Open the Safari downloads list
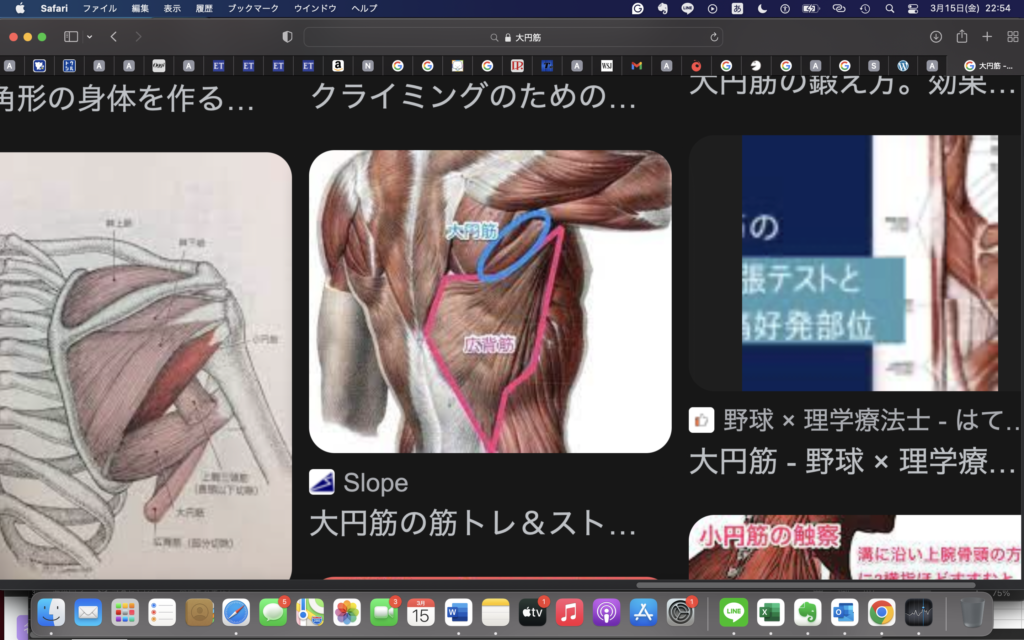Viewport: 1024px width, 640px height. pyautogui.click(x=936, y=37)
